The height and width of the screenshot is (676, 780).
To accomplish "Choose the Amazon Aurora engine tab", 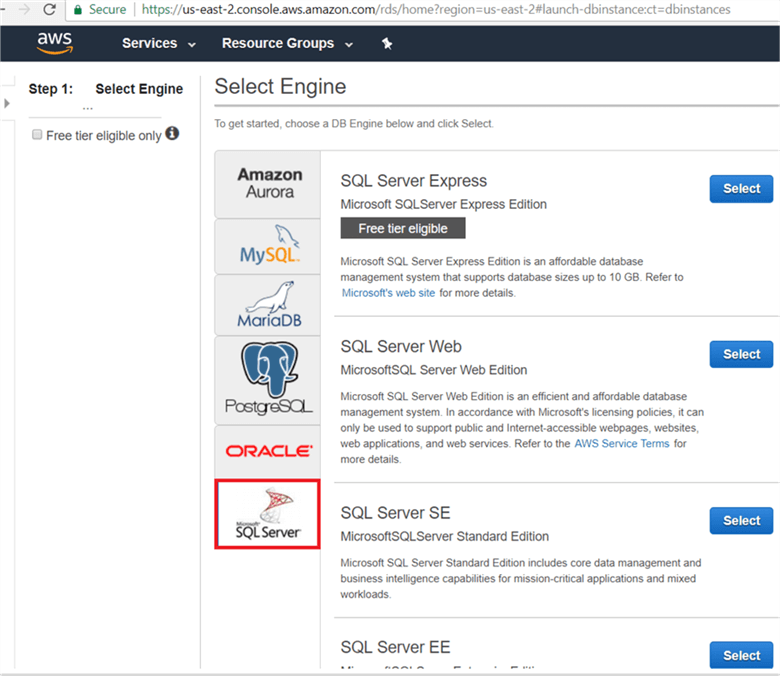I will click(x=268, y=184).
